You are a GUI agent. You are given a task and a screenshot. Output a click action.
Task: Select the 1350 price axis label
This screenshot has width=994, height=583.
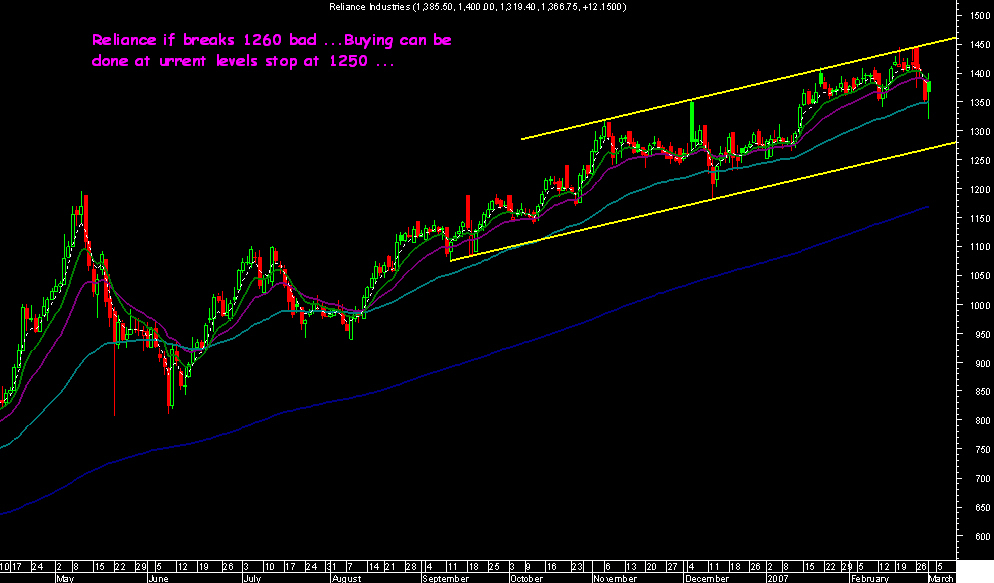(x=980, y=103)
